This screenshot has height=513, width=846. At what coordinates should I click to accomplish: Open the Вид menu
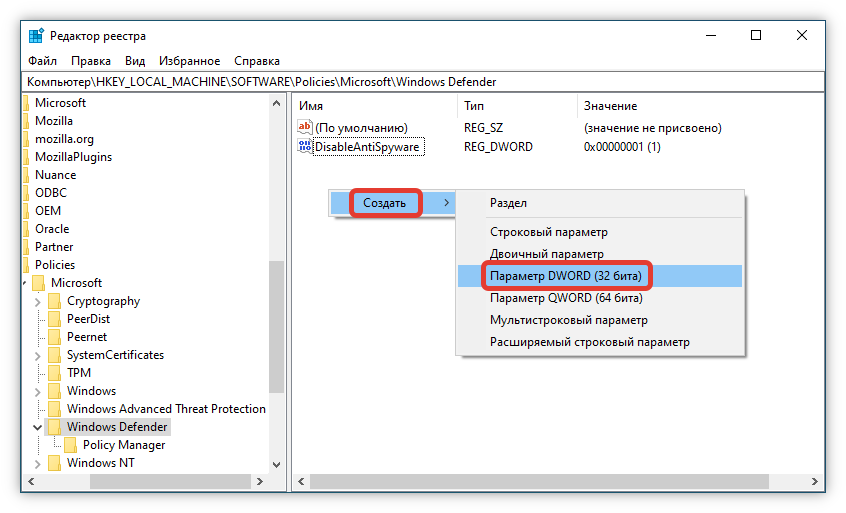[135, 60]
